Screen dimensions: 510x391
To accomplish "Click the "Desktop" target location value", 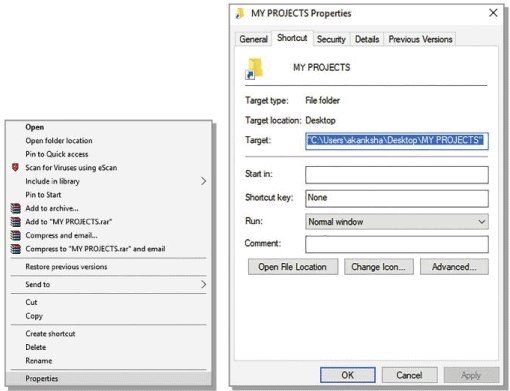I will coord(320,120).
